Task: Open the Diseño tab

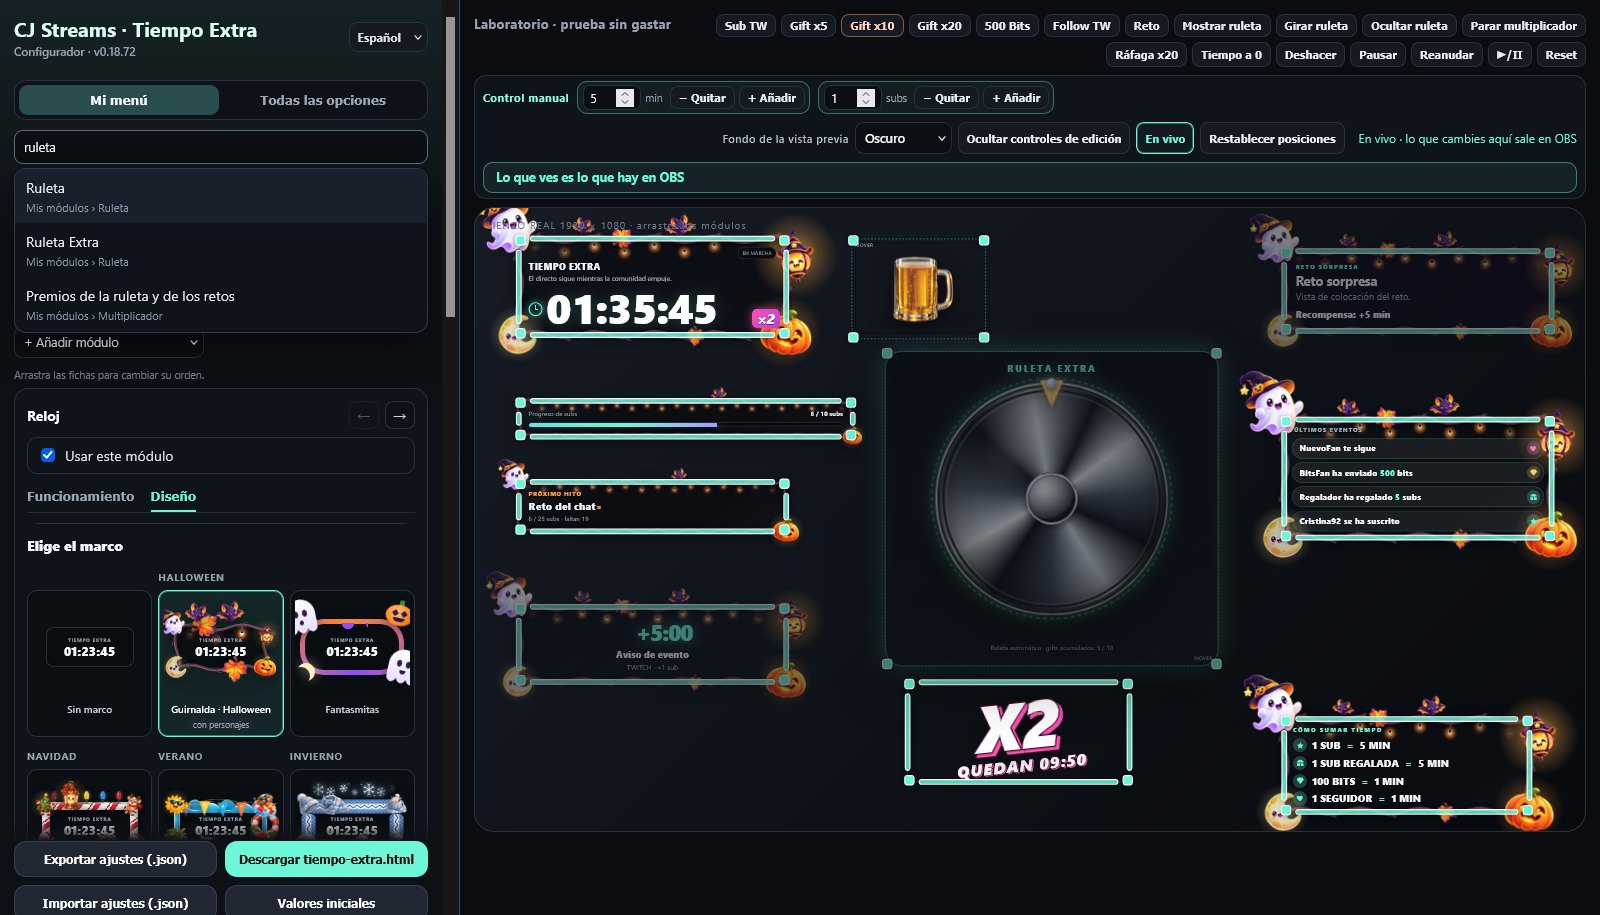Action: tap(173, 496)
